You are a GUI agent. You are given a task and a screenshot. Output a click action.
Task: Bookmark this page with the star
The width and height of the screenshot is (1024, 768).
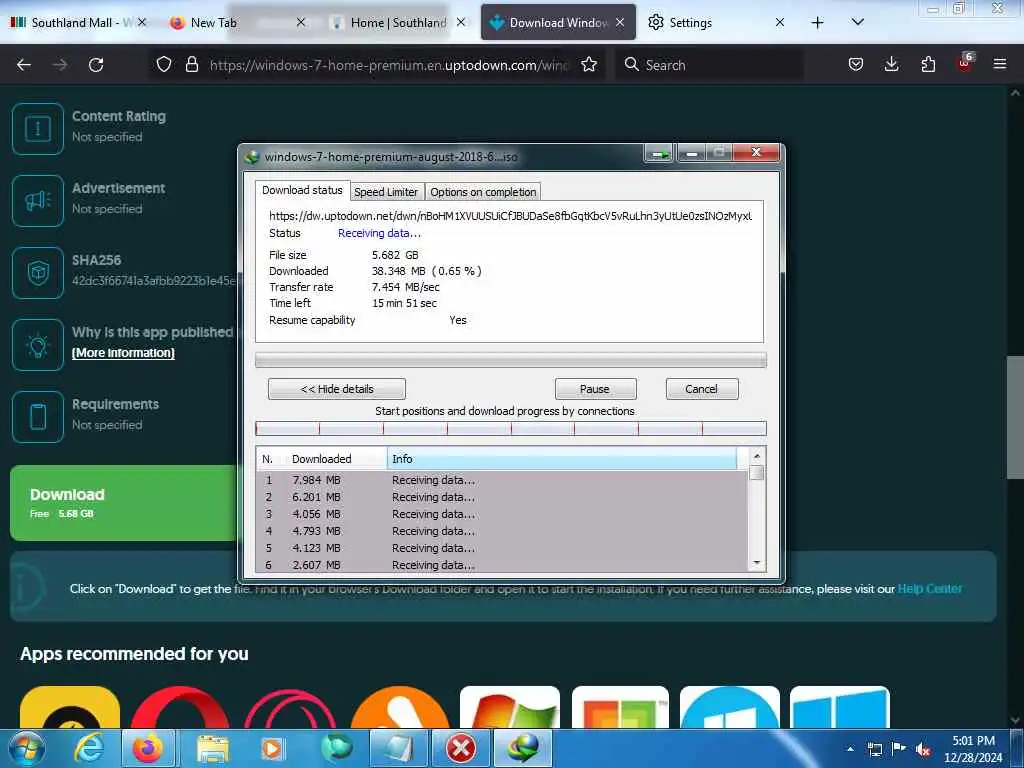(x=589, y=64)
